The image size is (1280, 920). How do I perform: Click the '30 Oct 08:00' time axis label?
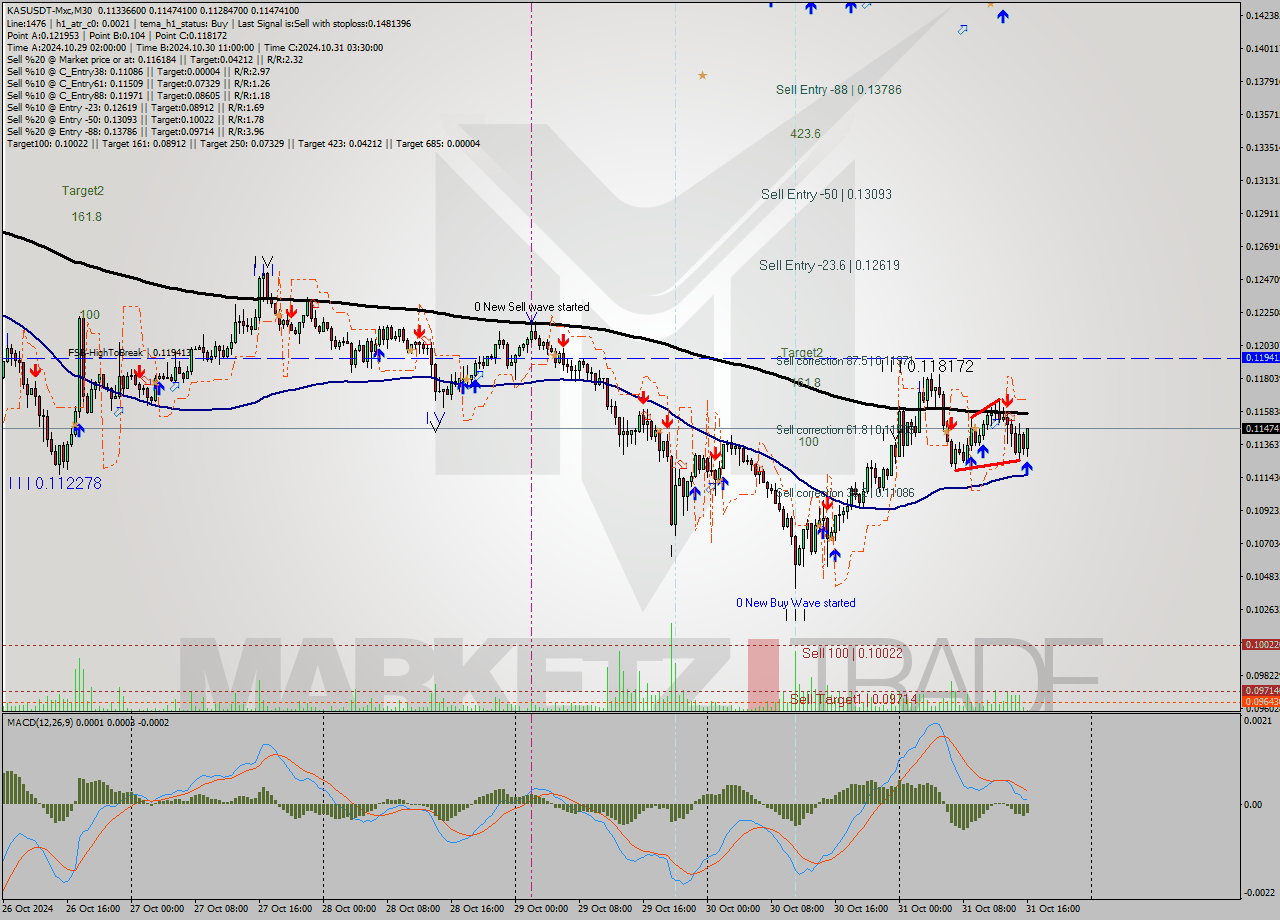pos(797,909)
